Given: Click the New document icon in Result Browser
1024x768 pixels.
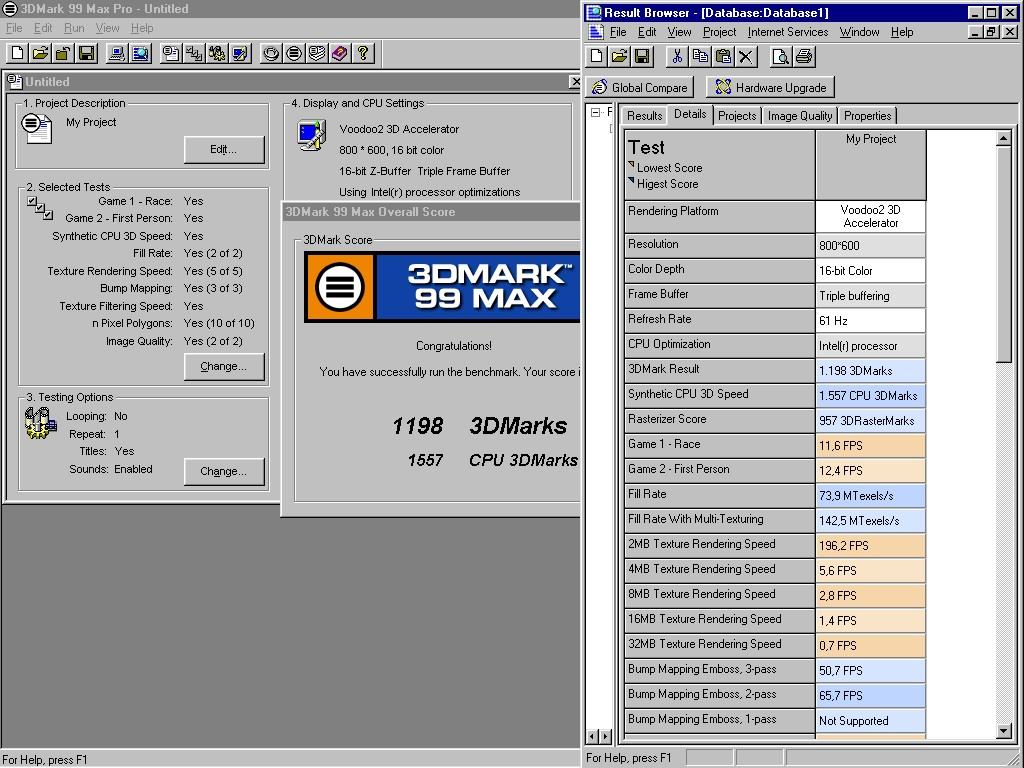Looking at the screenshot, I should coord(596,56).
